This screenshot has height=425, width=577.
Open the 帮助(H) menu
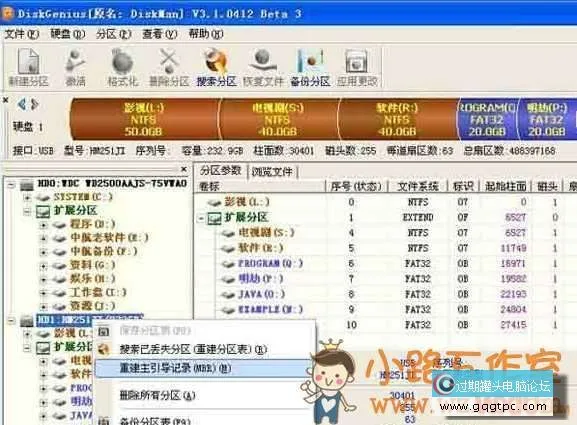point(205,34)
